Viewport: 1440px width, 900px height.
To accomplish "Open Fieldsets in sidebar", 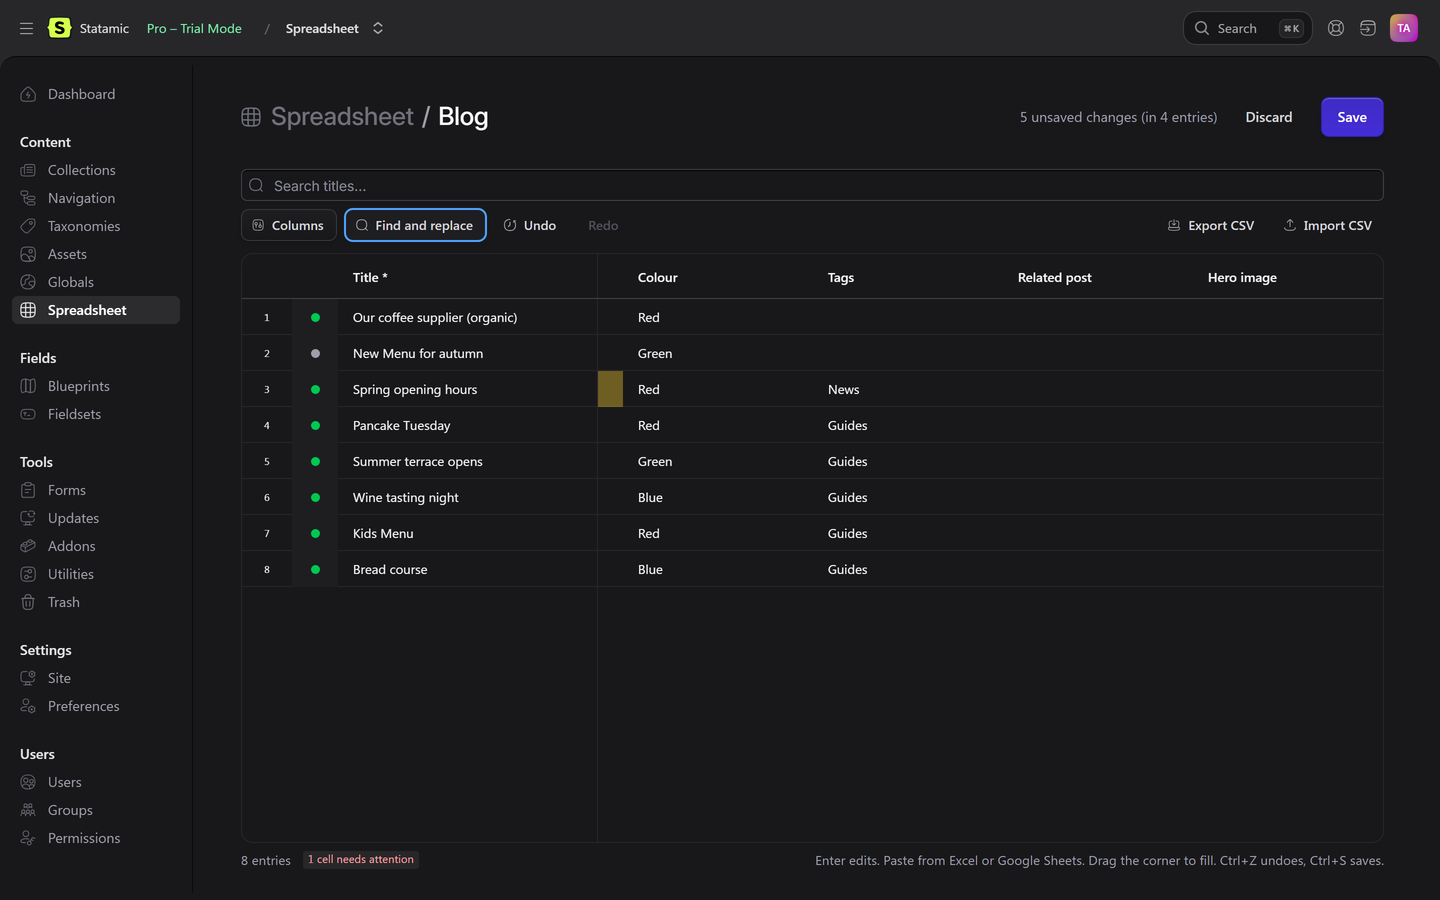I will pyautogui.click(x=96, y=414).
